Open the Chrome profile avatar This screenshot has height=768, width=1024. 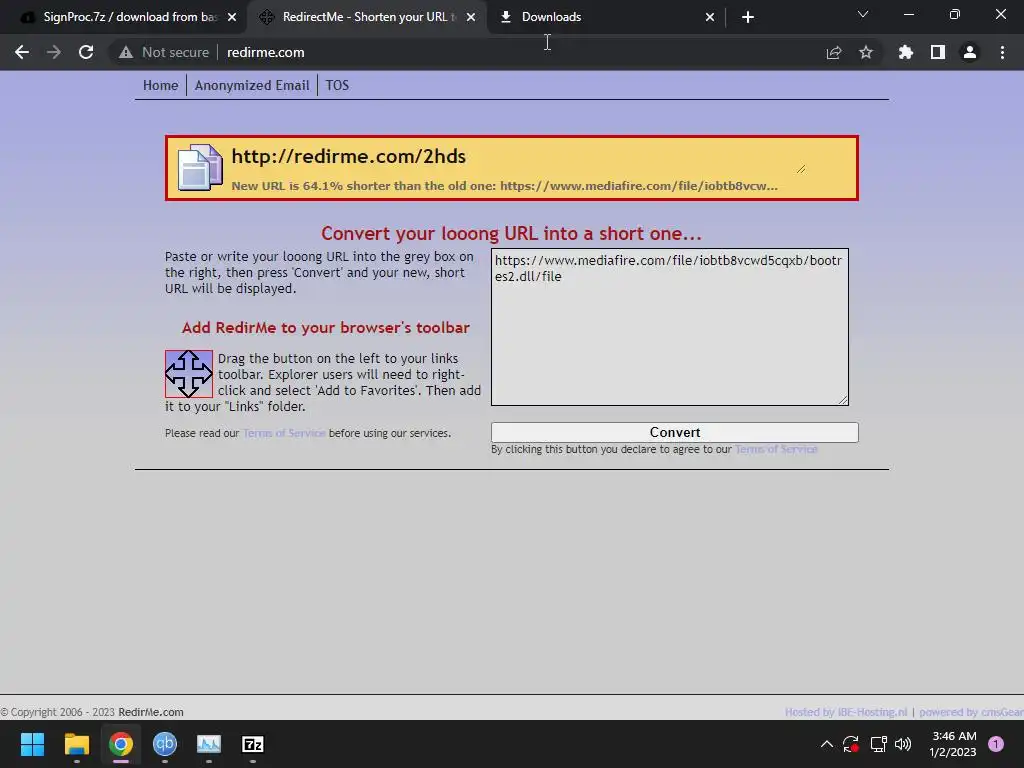click(x=970, y=52)
